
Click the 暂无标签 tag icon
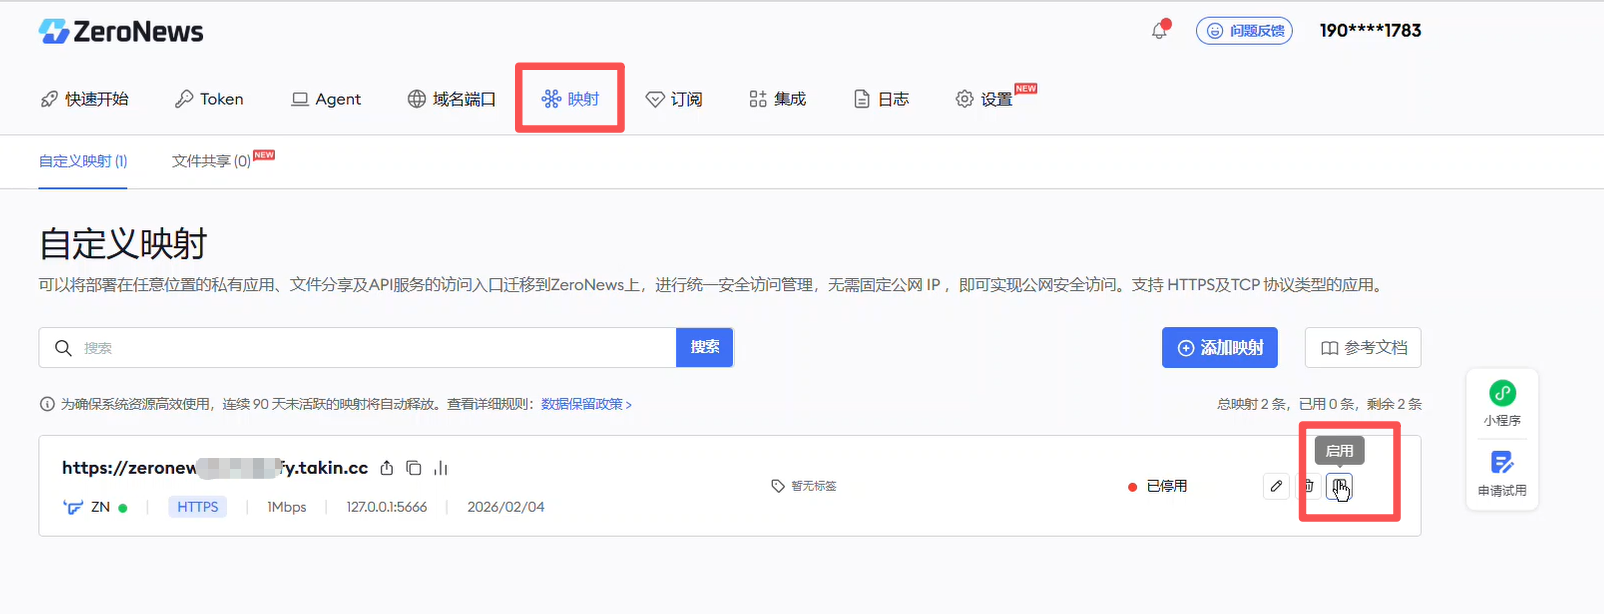pos(778,486)
